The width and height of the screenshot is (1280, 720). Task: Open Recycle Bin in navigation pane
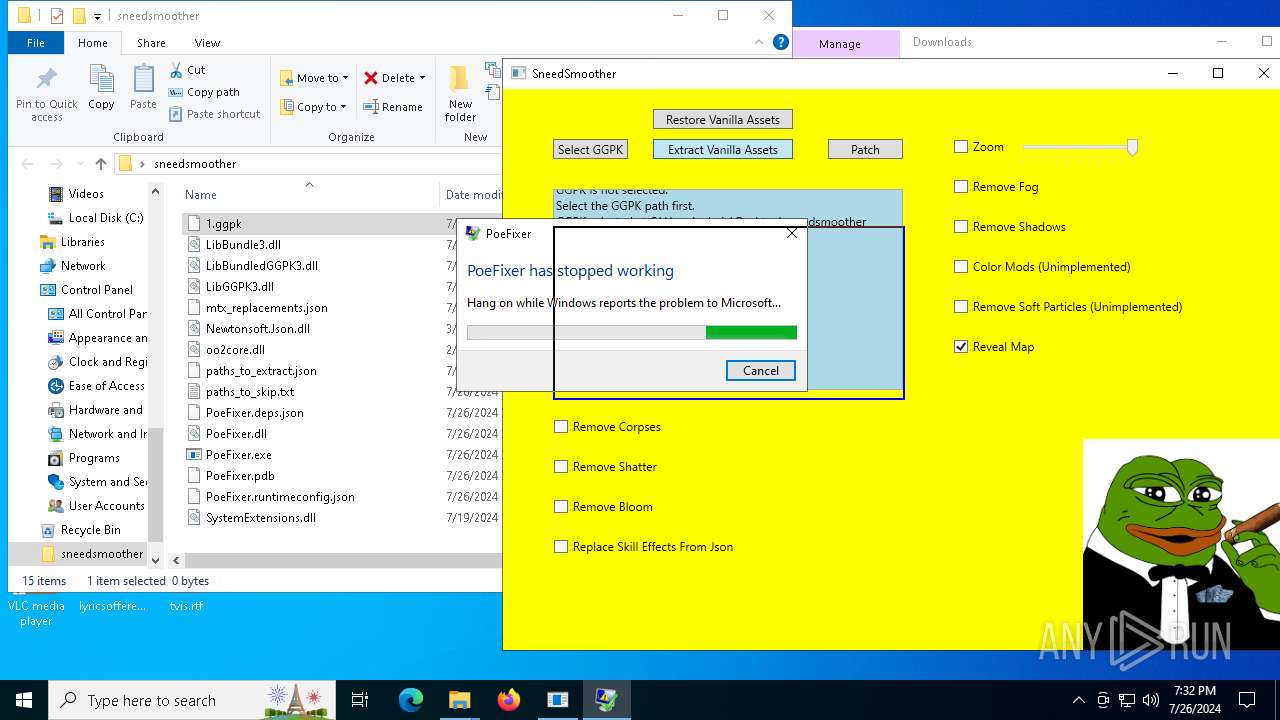[90, 530]
